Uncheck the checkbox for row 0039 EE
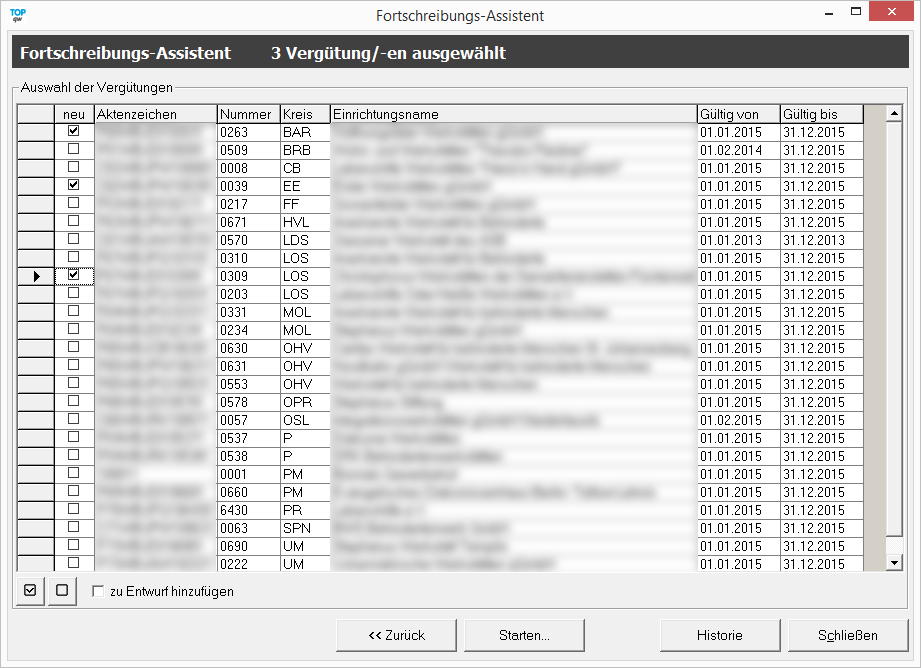Image resolution: width=921 pixels, height=668 pixels. pyautogui.click(x=73, y=186)
